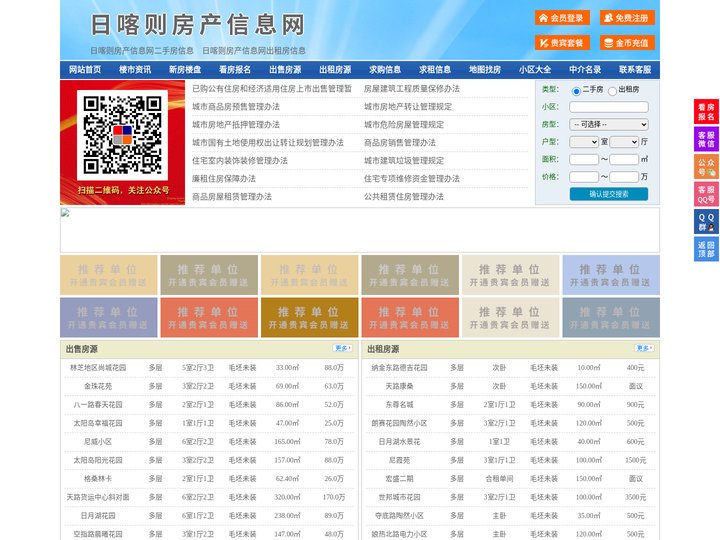Click the 小区 name input field
The image size is (720, 540).
[609, 107]
